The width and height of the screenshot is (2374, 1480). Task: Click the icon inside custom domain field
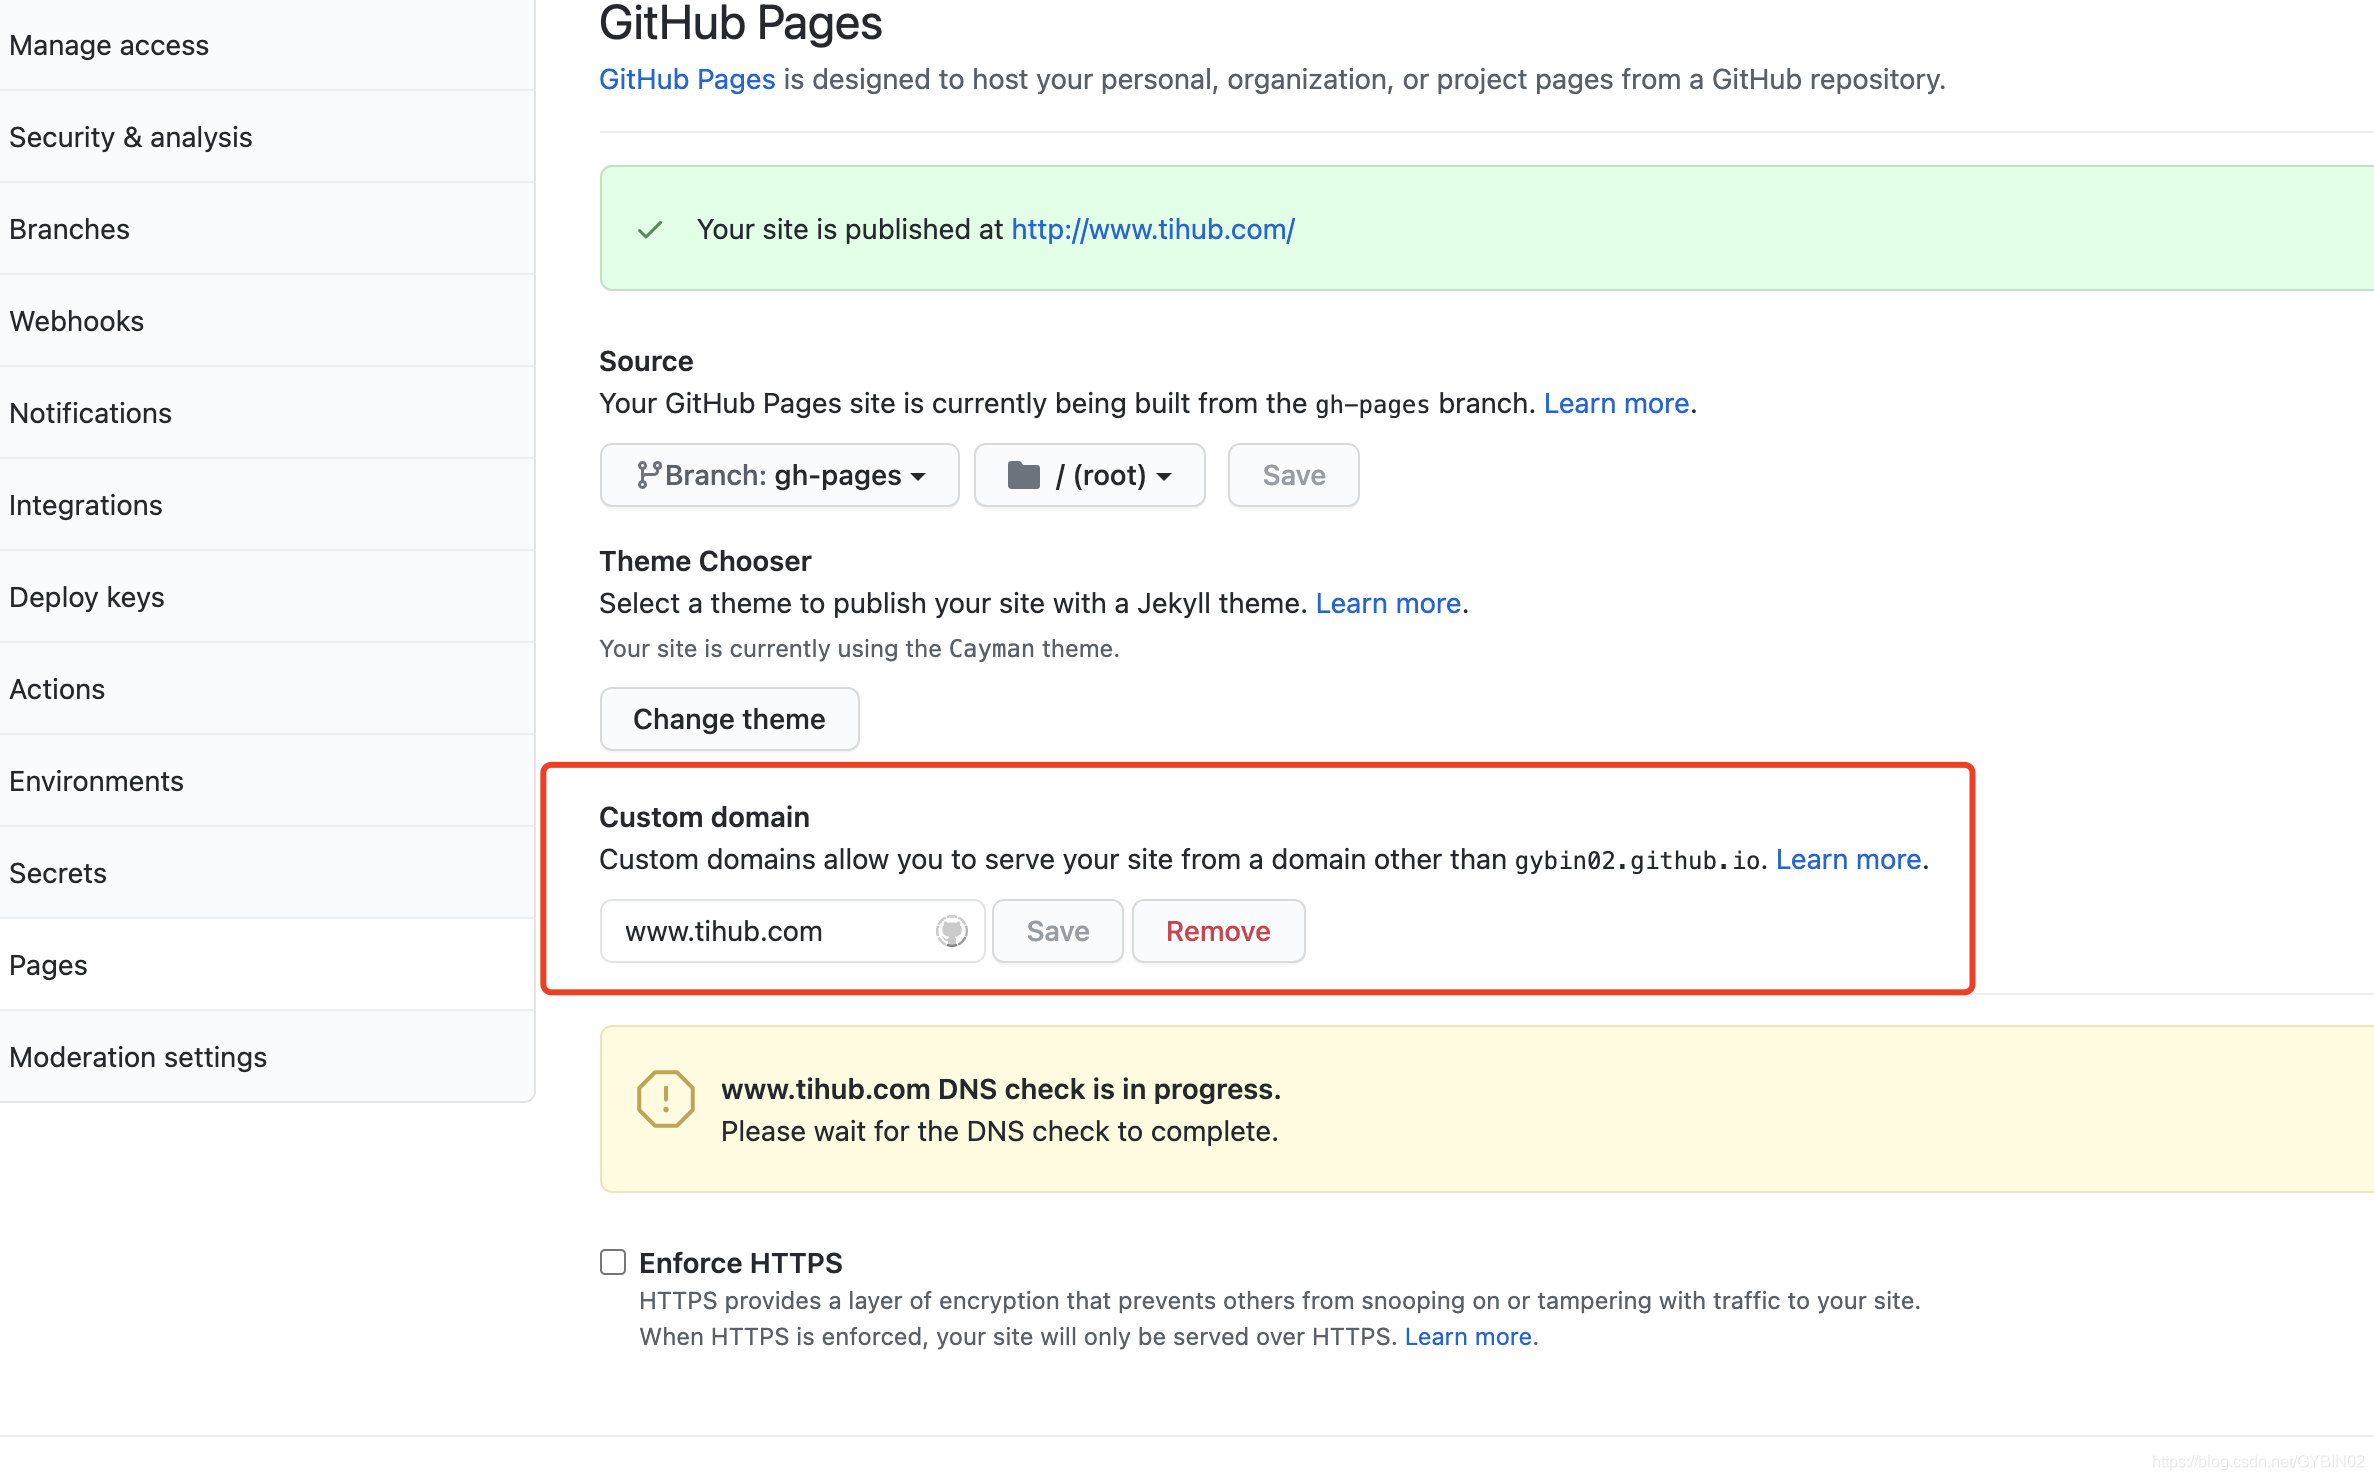[x=951, y=931]
